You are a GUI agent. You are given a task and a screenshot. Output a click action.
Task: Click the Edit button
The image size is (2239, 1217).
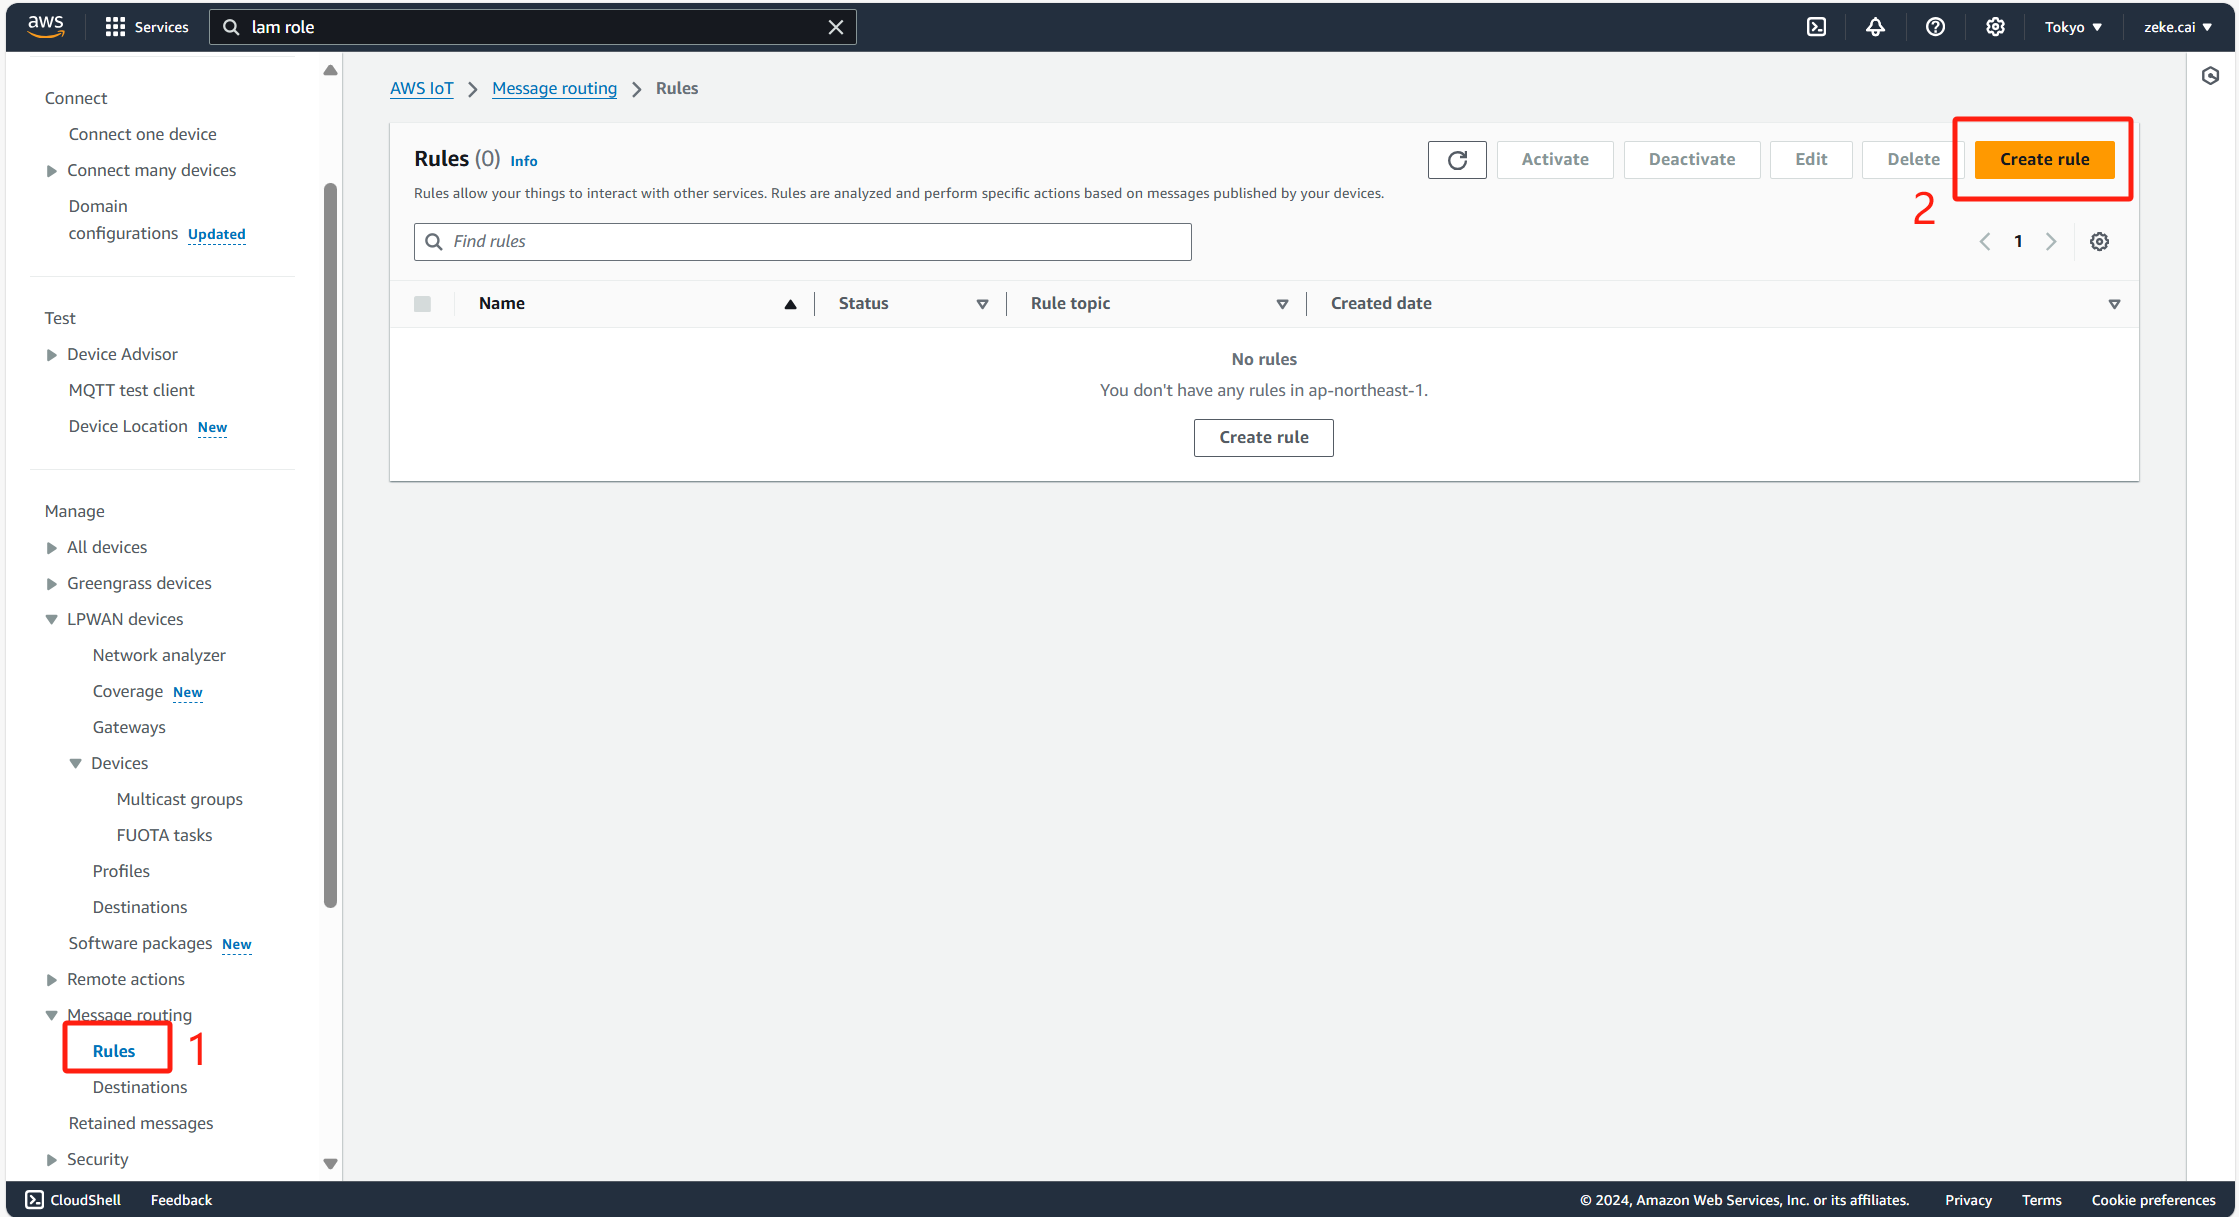1810,159
